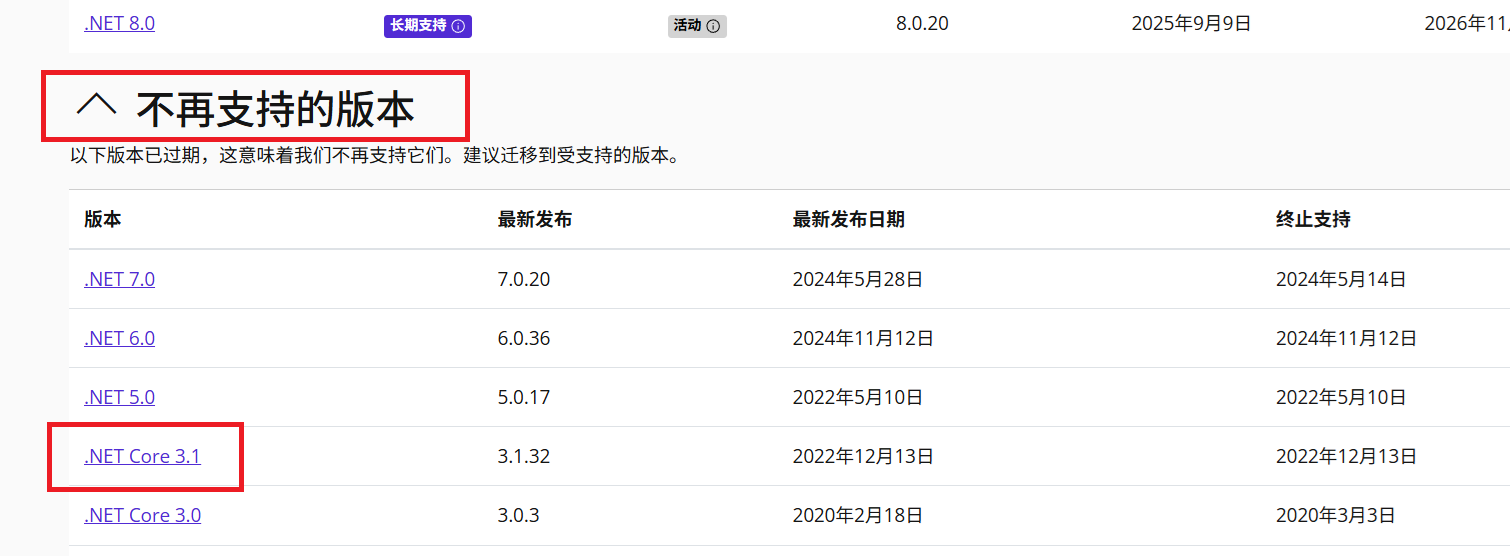Open the .NET 7.0 link
Image resolution: width=1510 pixels, height=556 pixels.
point(119,280)
